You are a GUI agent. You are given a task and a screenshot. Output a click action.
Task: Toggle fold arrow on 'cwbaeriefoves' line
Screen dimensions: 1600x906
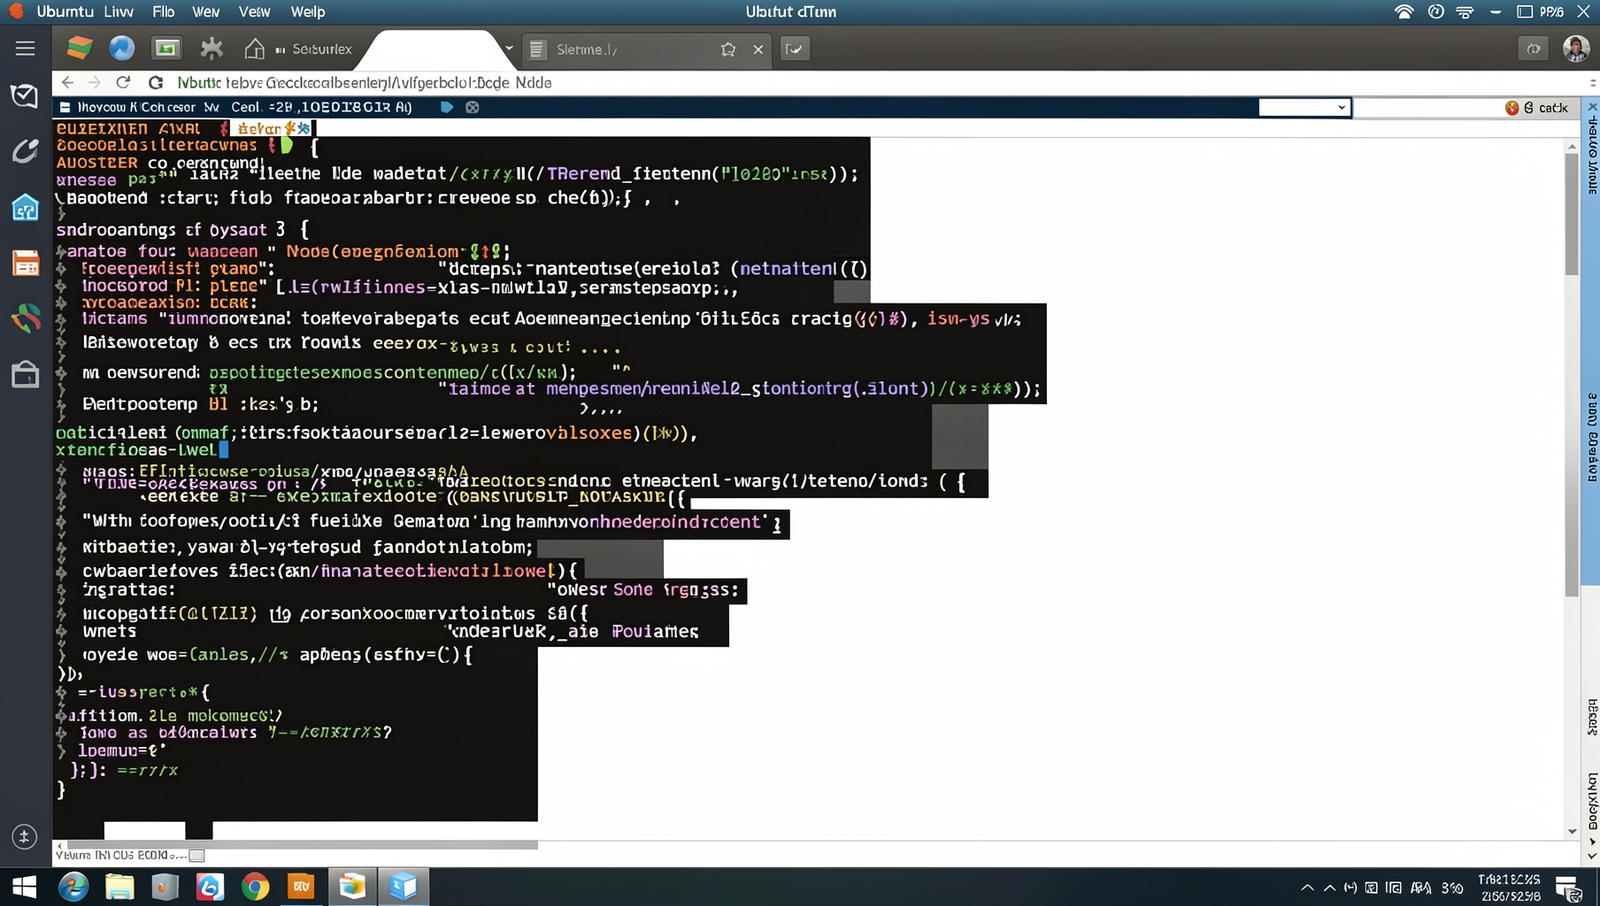point(61,571)
